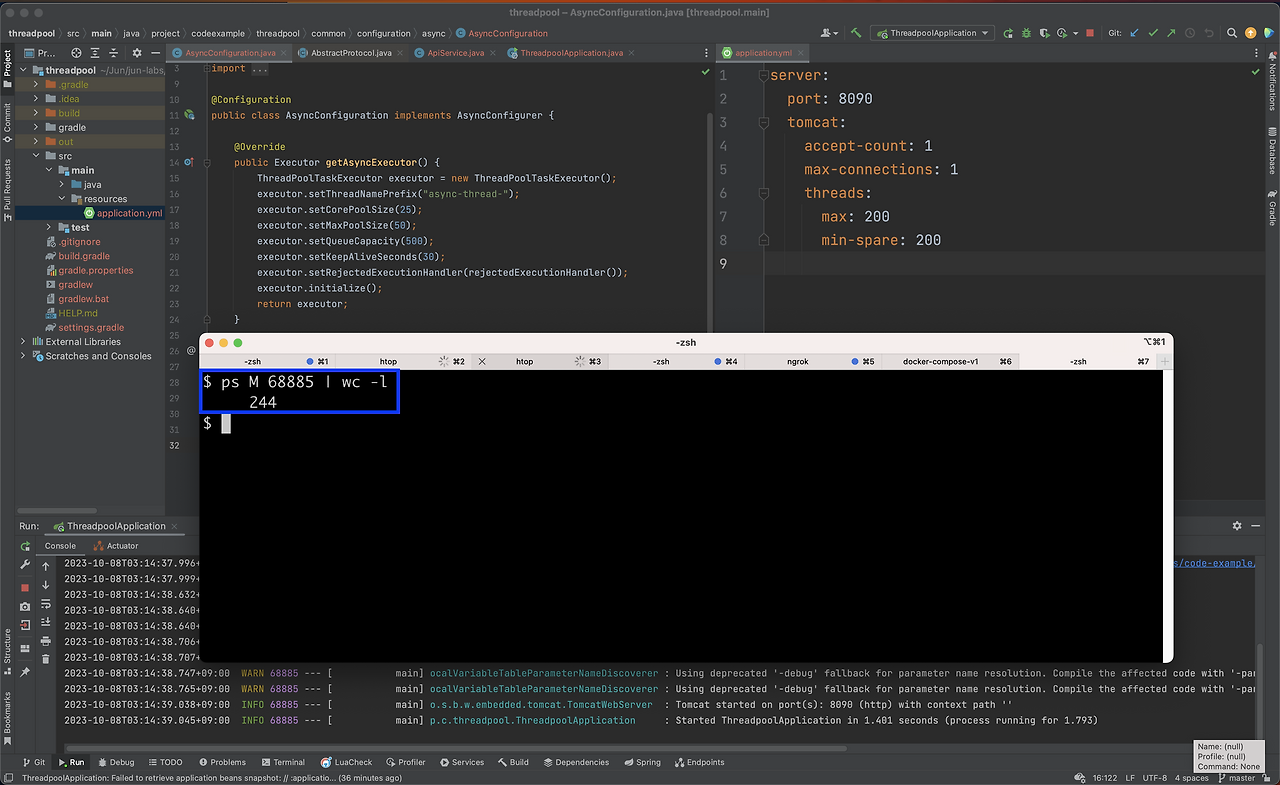This screenshot has height=785, width=1280.
Task: Switch to the ApiService.java editor tab
Action: point(455,53)
